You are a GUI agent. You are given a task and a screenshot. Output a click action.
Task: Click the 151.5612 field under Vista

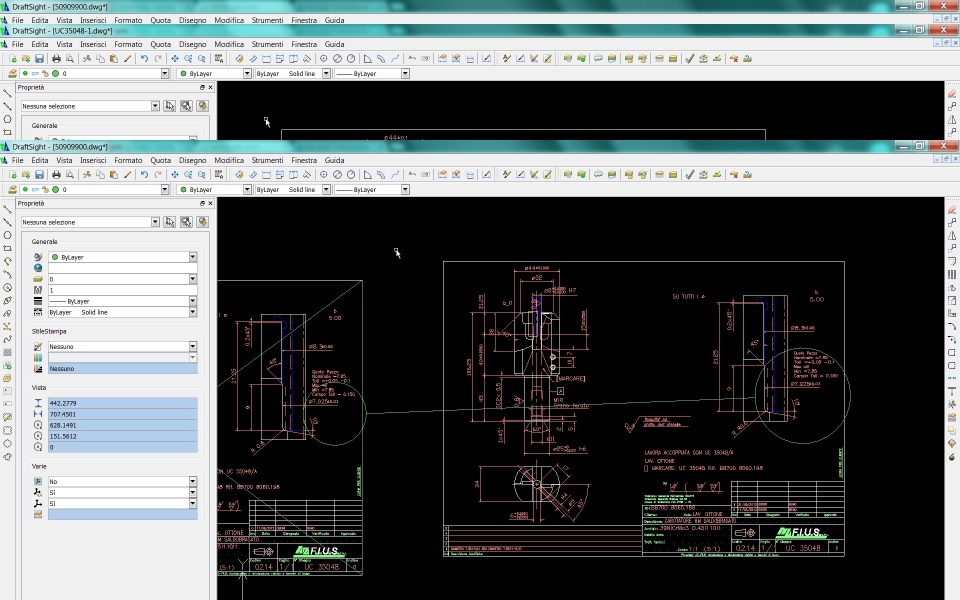click(x=122, y=436)
